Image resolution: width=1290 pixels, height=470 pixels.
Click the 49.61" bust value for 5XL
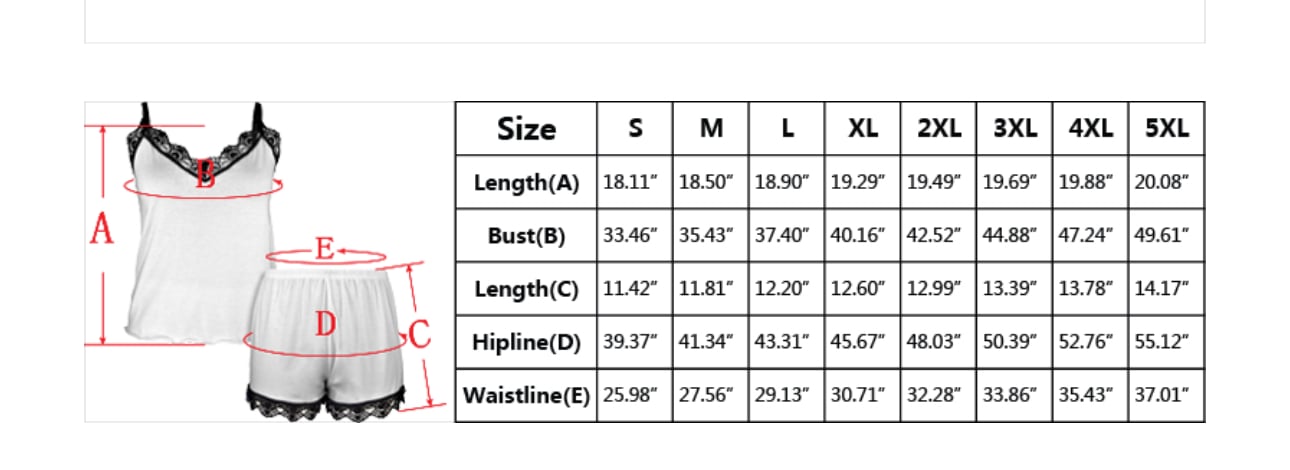(x=1163, y=237)
